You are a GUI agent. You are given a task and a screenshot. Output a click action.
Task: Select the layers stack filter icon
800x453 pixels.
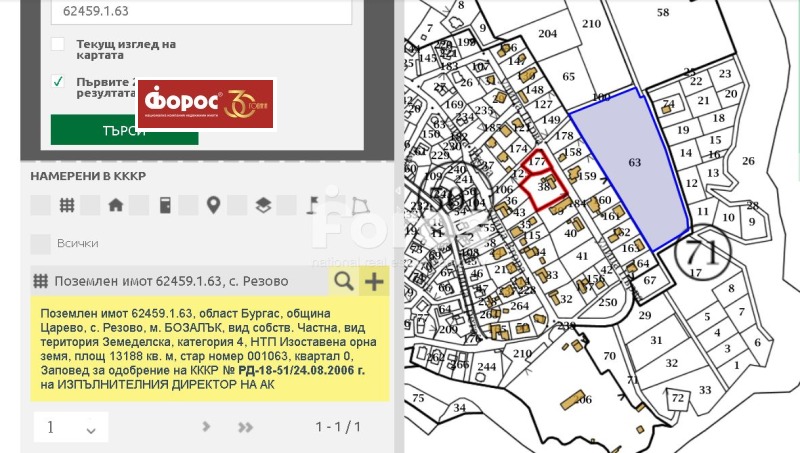[x=262, y=205]
